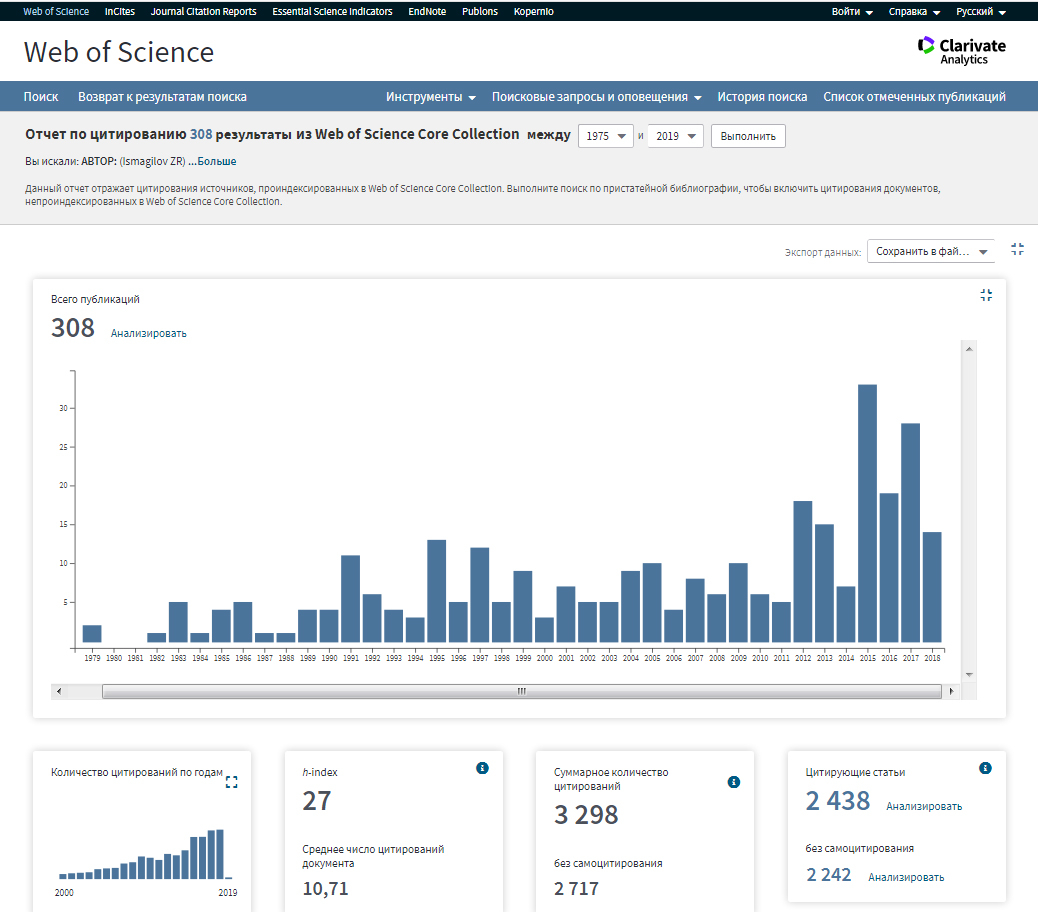The image size is (1038, 912).
Task: Click chart scroll-up arrow
Action: 969,349
